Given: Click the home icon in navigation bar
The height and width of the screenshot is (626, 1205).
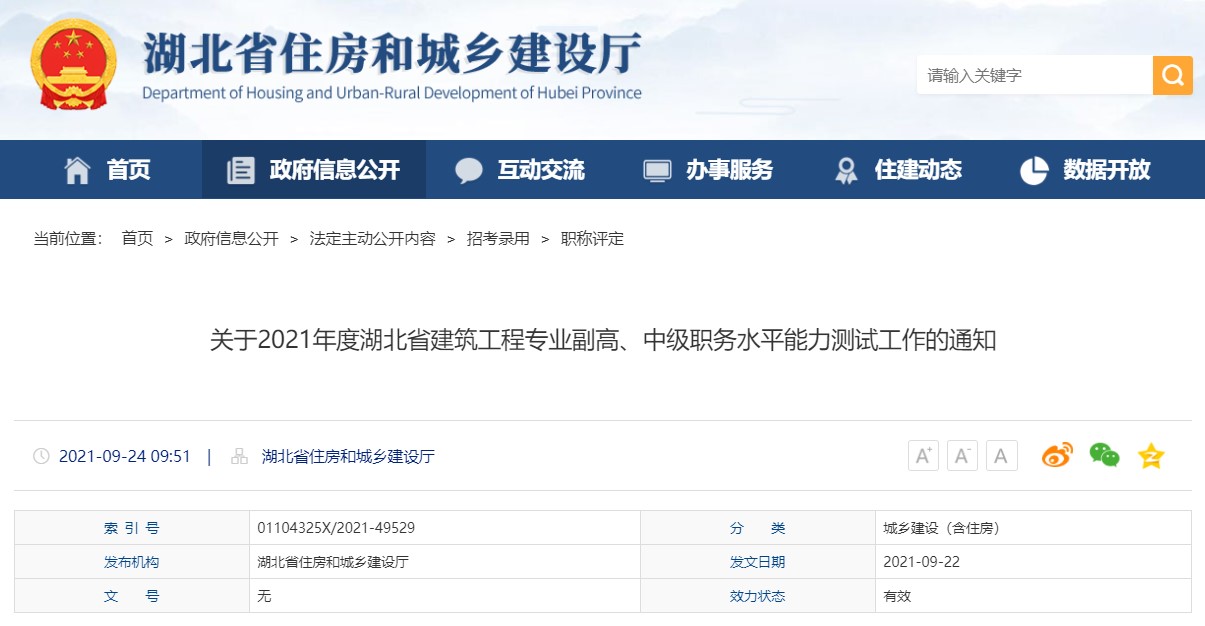Looking at the screenshot, I should [x=77, y=171].
